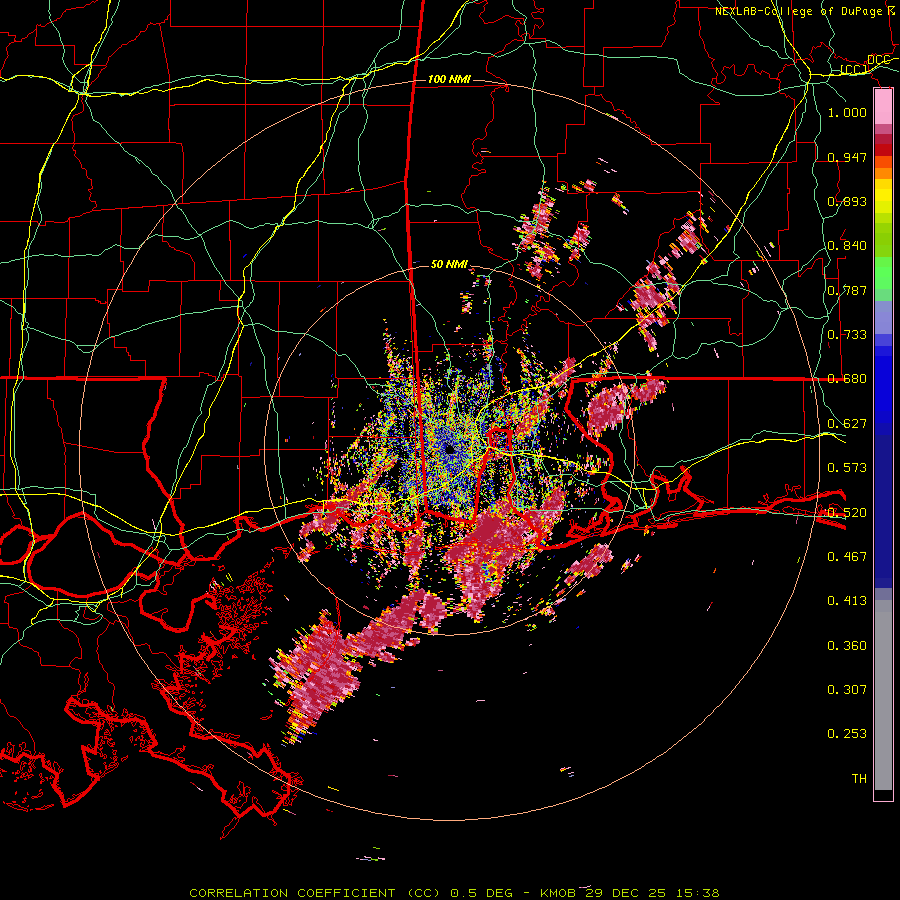Click the black radar site dot at center
The image size is (900, 900).
tap(449, 449)
